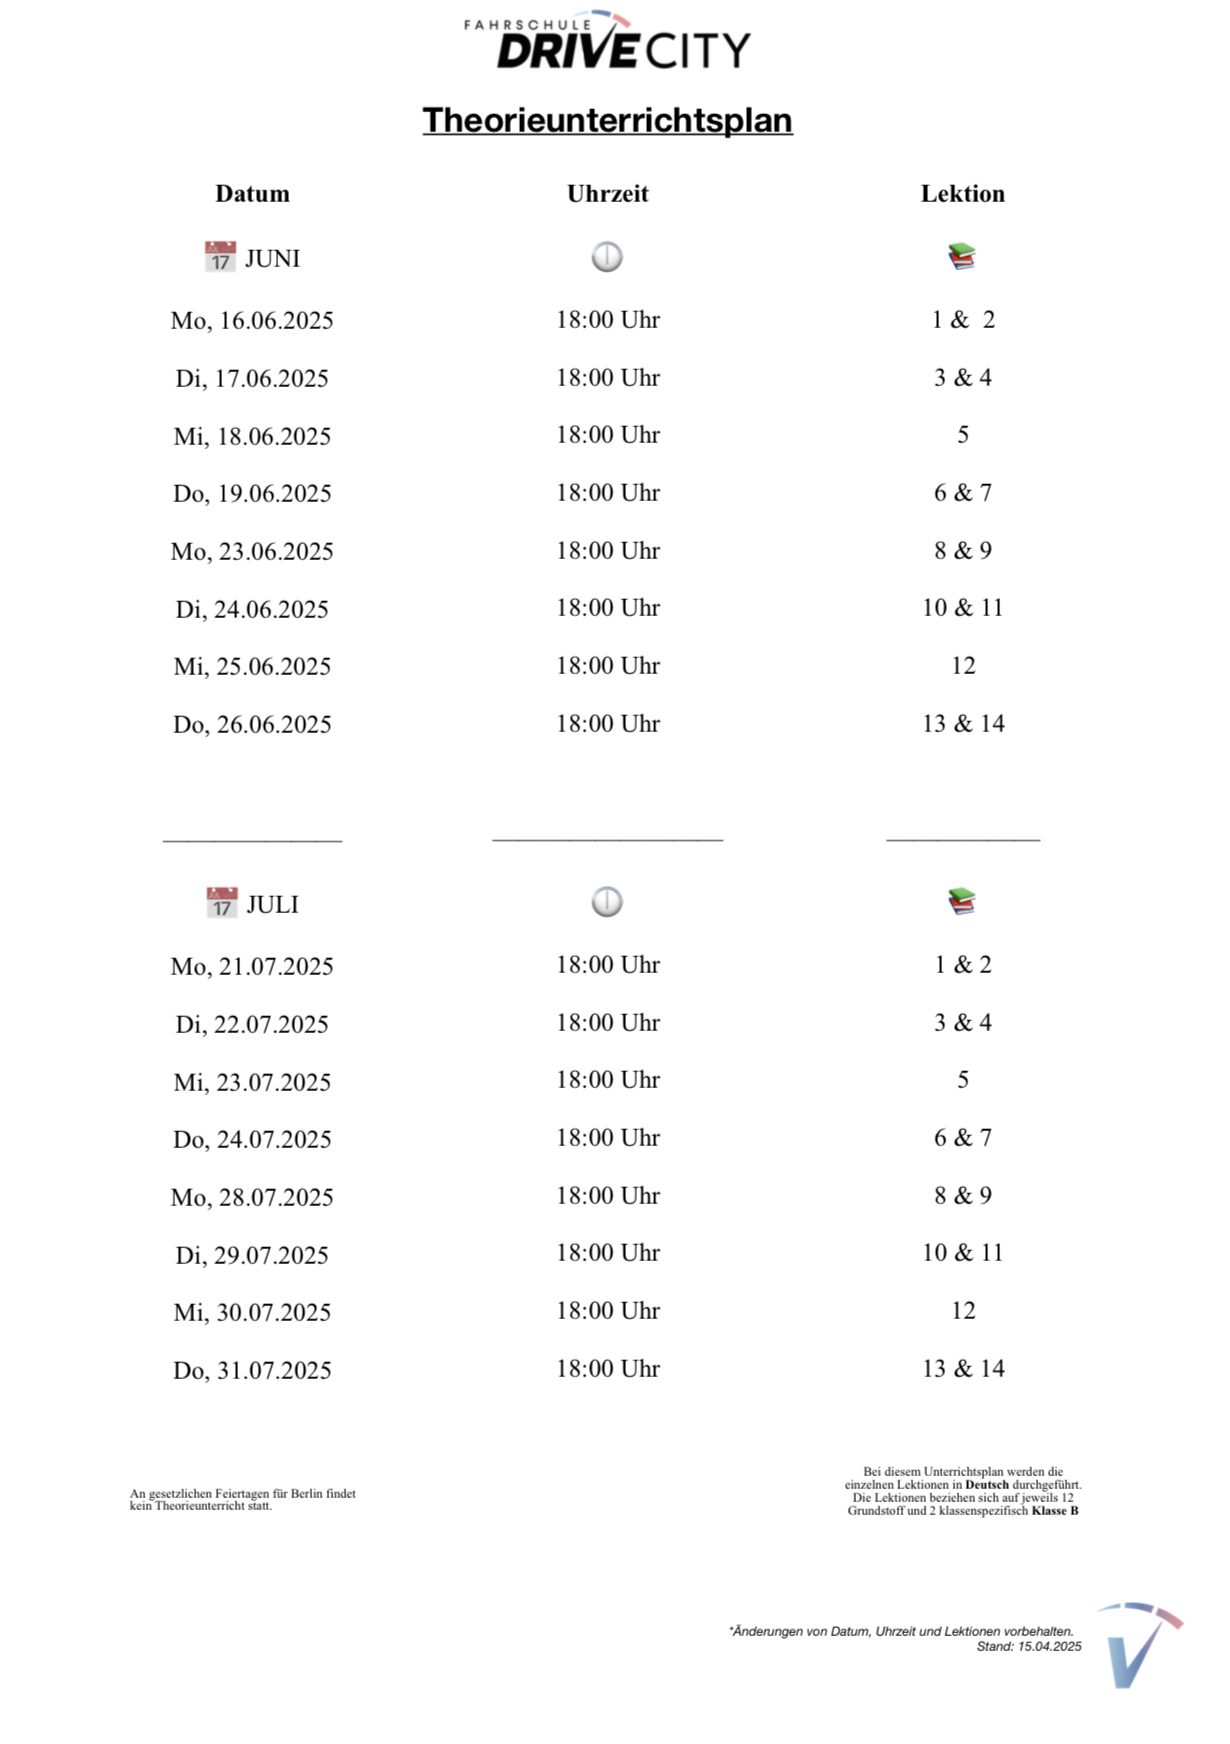Click the date Mo, 21.07.2025
The image size is (1230, 1744).
(252, 967)
